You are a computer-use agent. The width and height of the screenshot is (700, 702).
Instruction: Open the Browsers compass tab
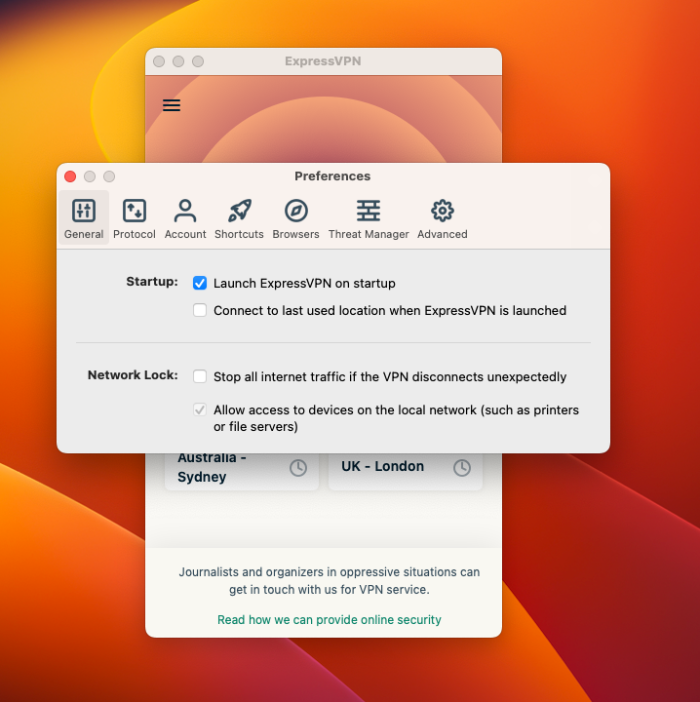click(x=296, y=218)
